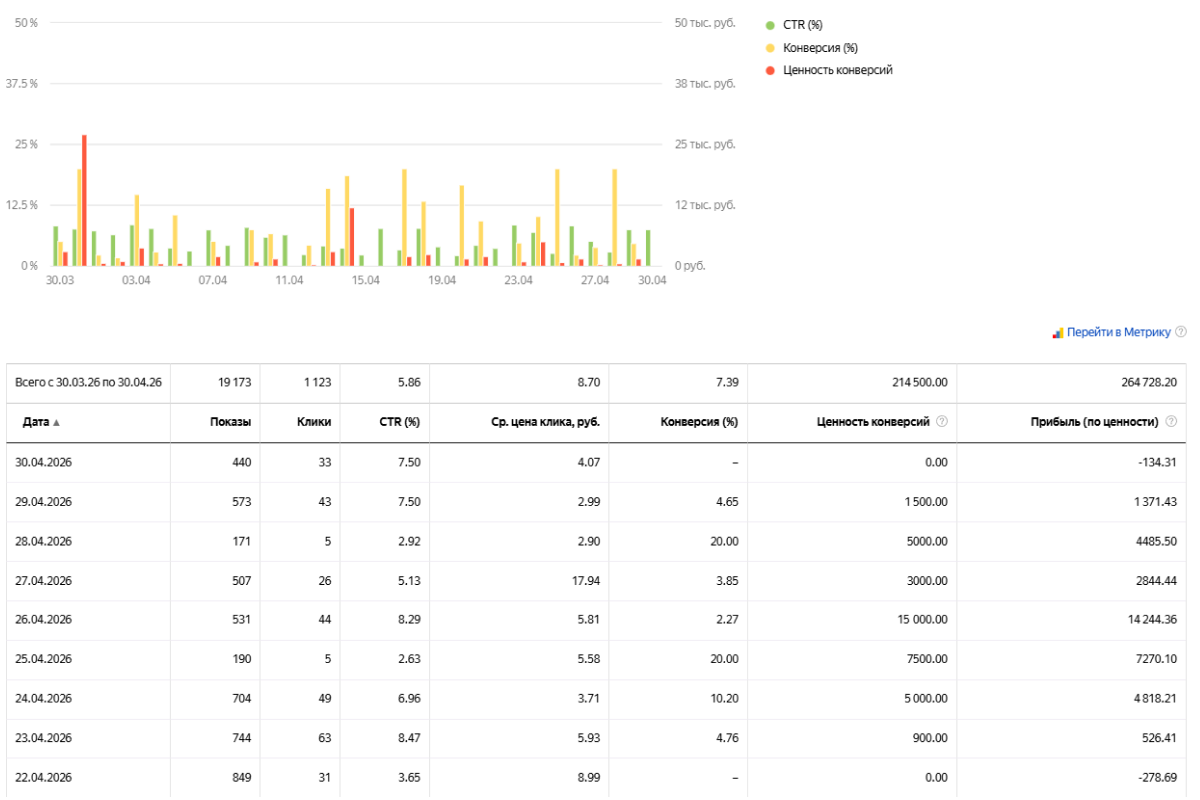Click the 26.04.2026 date cell
The image size is (1200, 800).
[43, 620]
